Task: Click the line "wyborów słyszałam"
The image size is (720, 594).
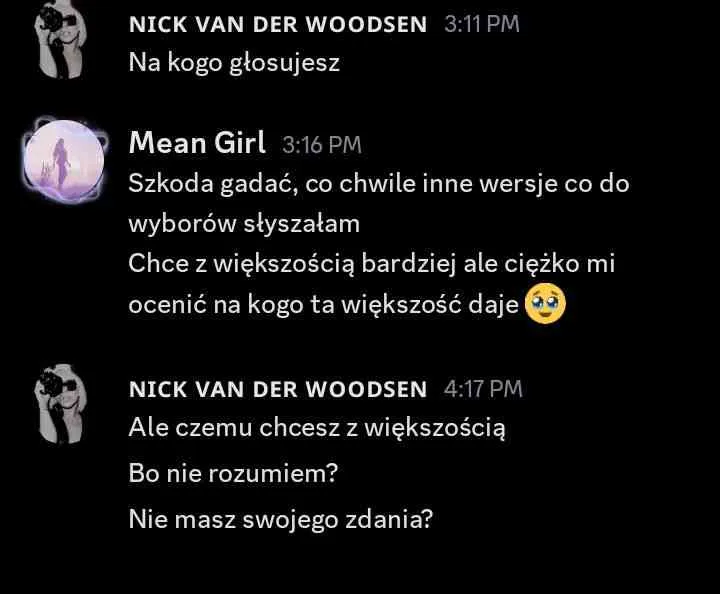Action: tap(244, 224)
